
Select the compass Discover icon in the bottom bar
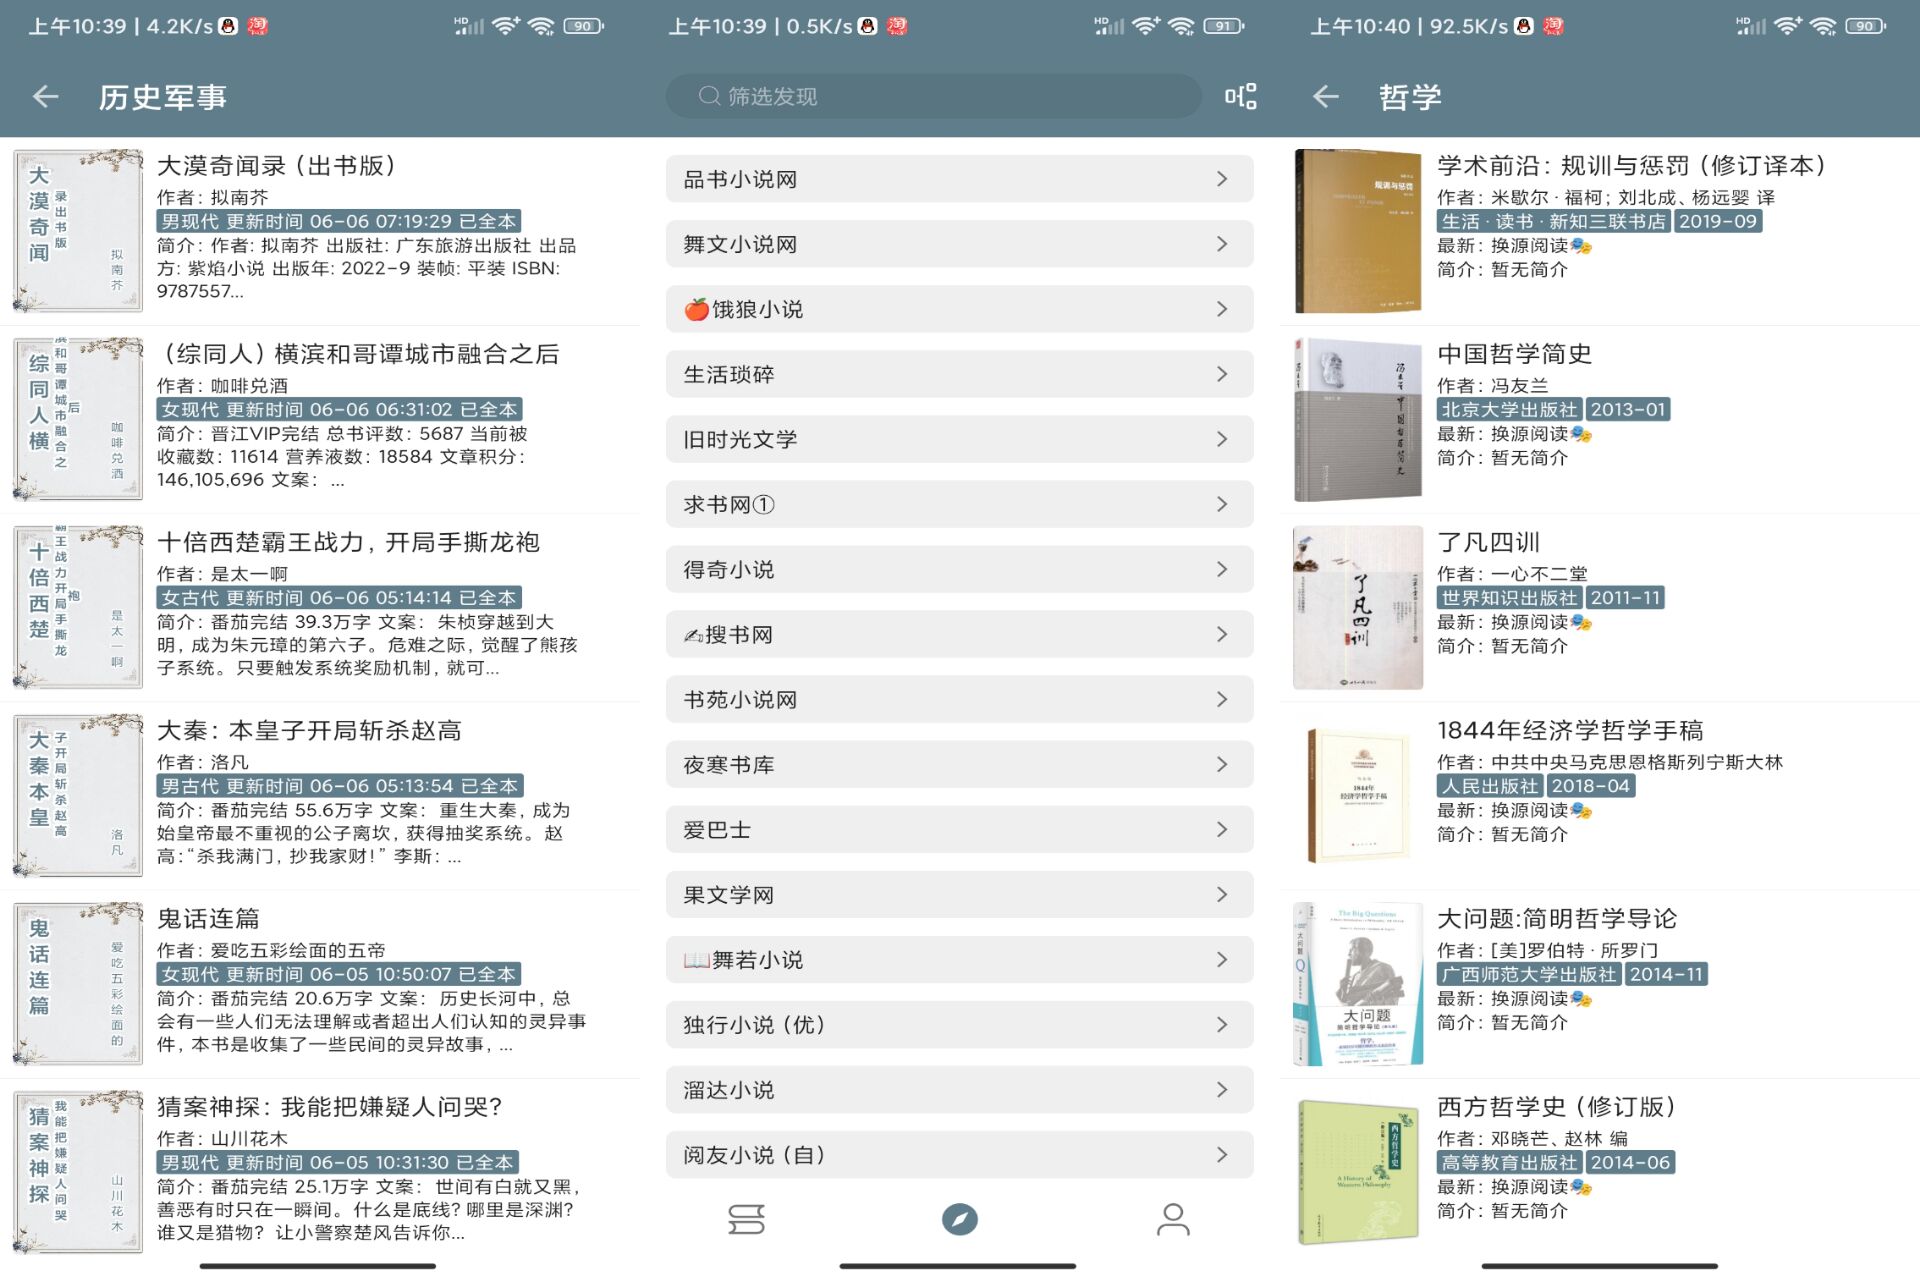coord(959,1220)
